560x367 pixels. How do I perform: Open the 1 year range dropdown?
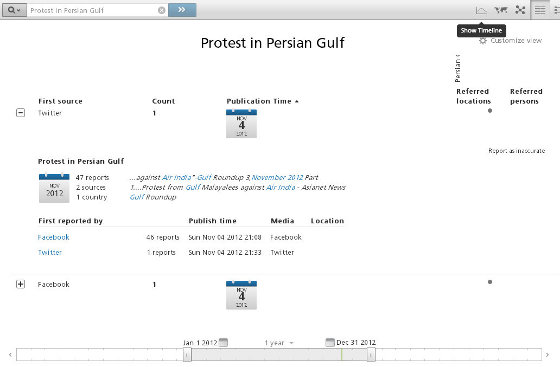[279, 343]
